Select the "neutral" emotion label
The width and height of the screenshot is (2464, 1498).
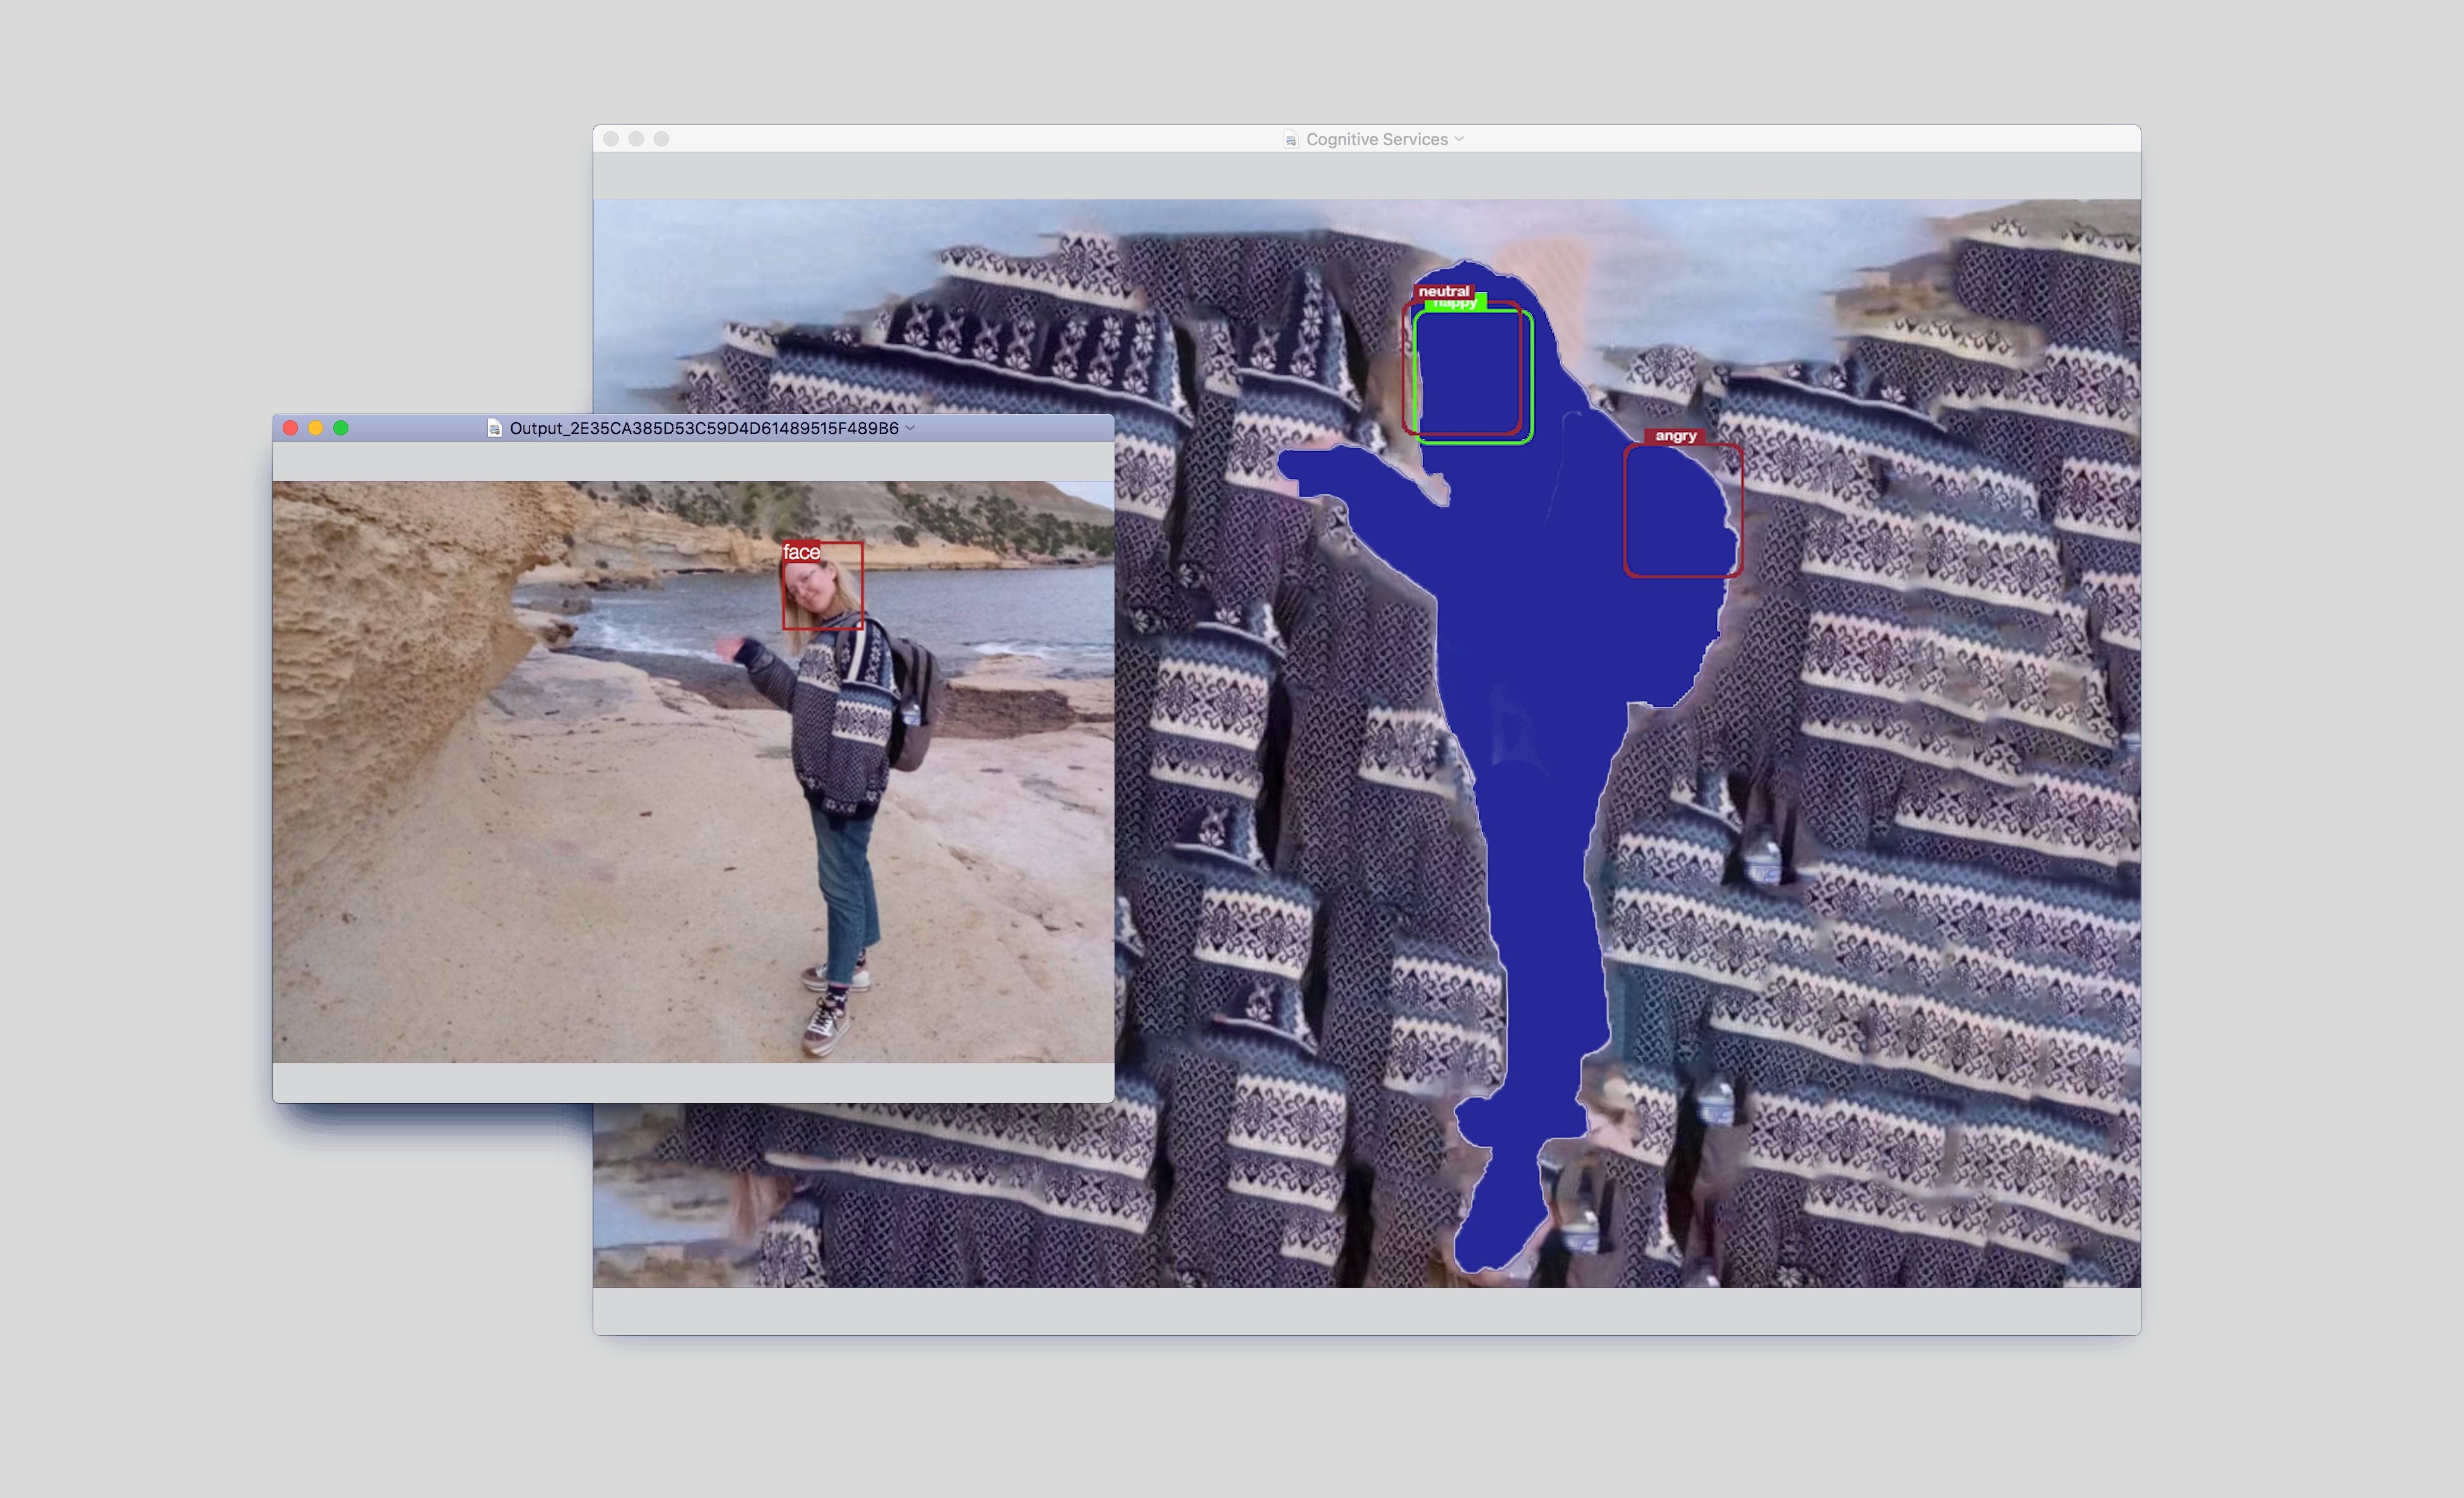point(1443,291)
